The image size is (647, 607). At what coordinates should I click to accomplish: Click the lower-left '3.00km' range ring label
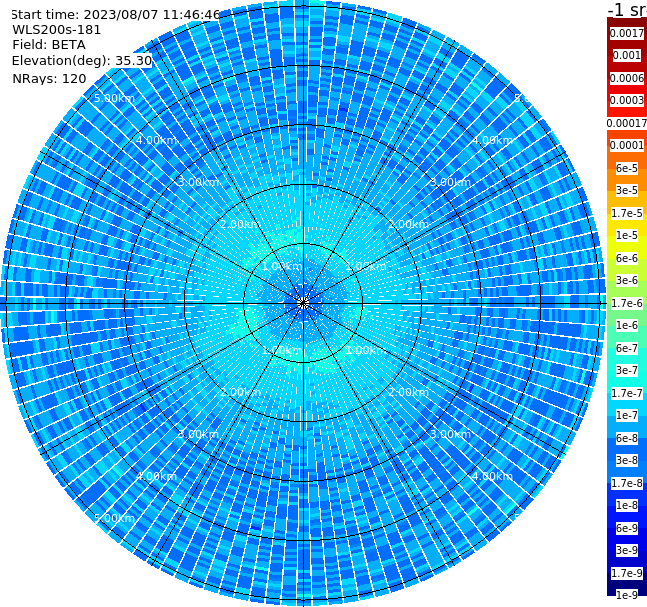(x=198, y=434)
